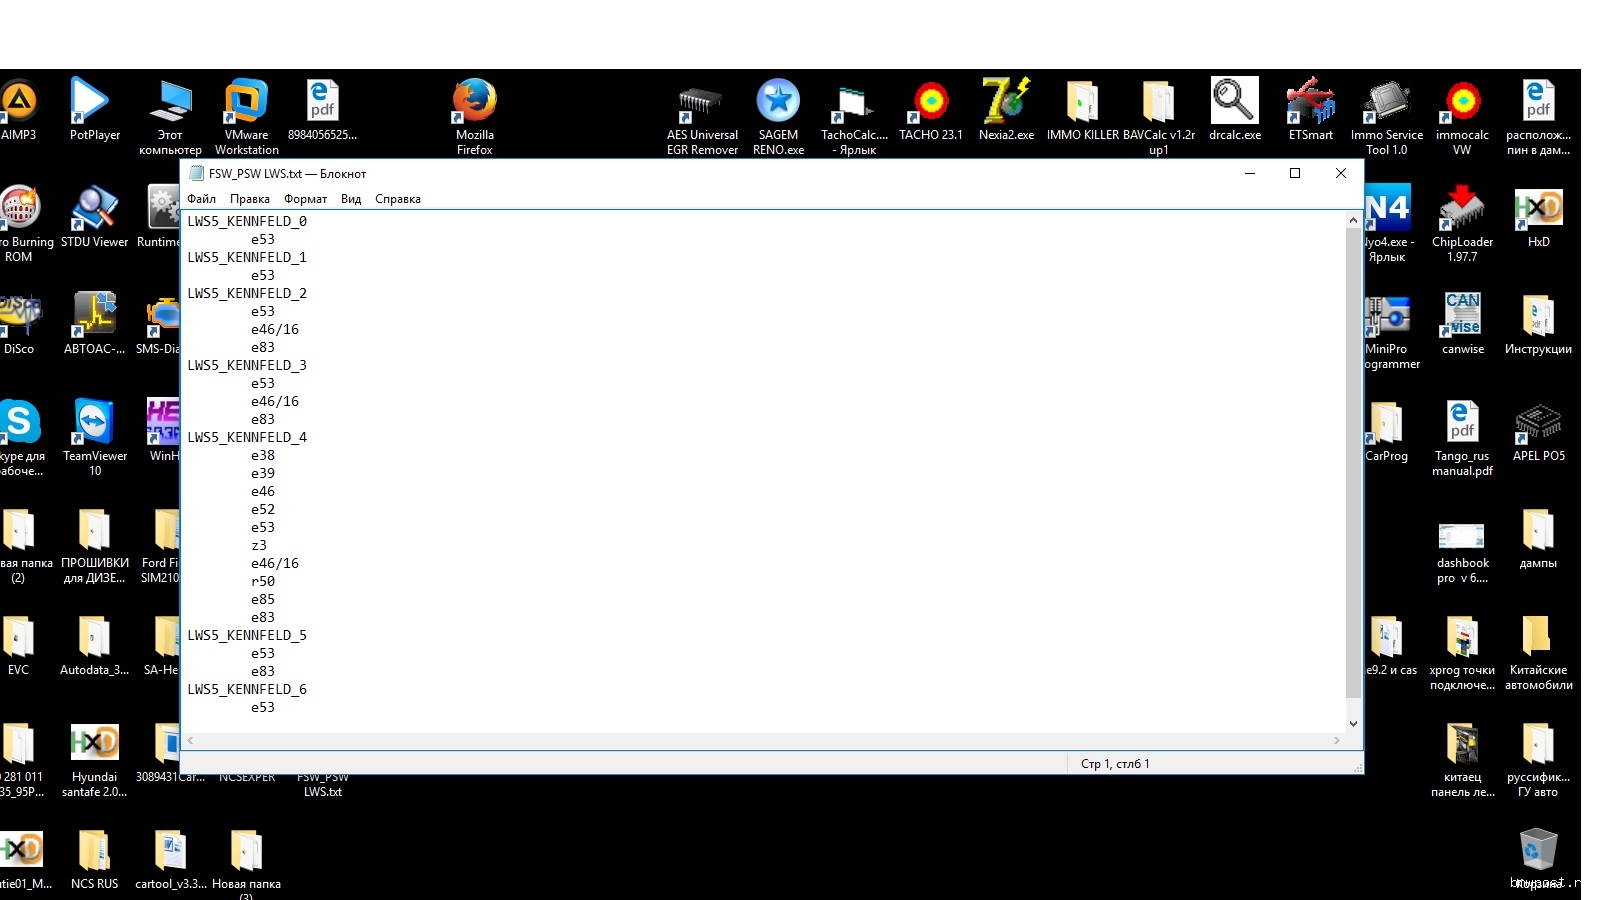Maximize the Notepad window

[x=1295, y=173]
